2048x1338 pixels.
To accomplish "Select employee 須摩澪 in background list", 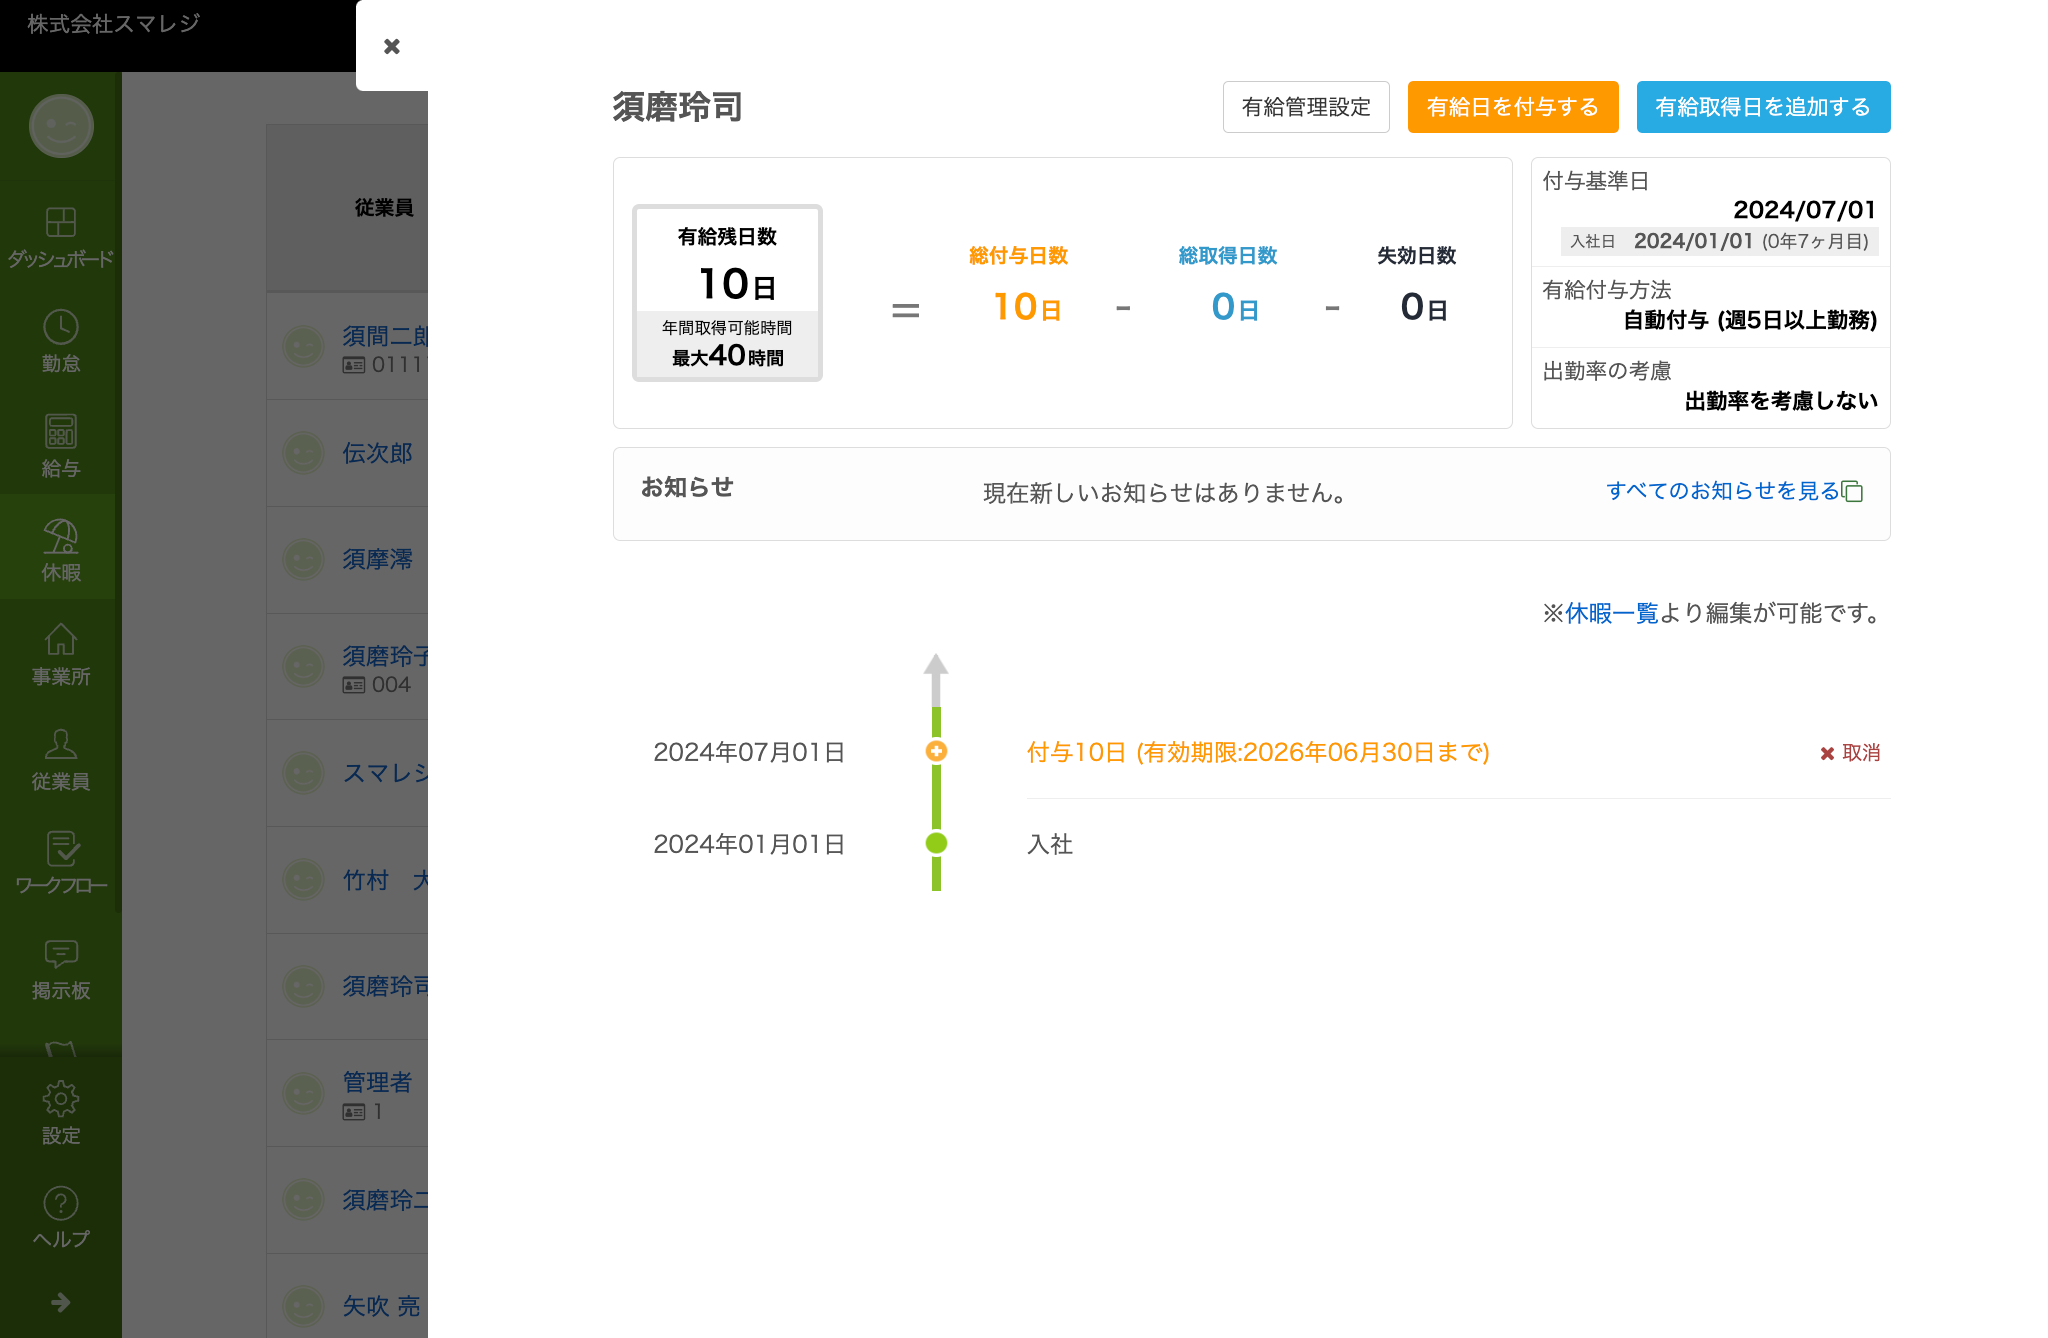I will tap(377, 559).
